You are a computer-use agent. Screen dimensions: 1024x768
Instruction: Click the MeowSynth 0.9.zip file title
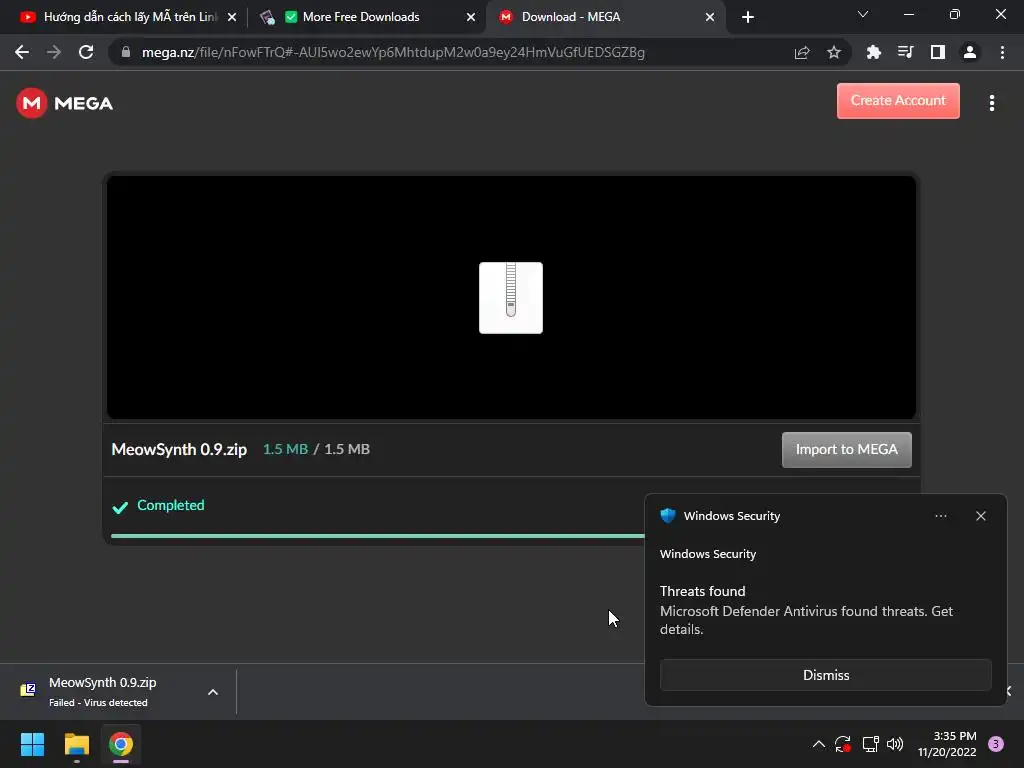[179, 449]
